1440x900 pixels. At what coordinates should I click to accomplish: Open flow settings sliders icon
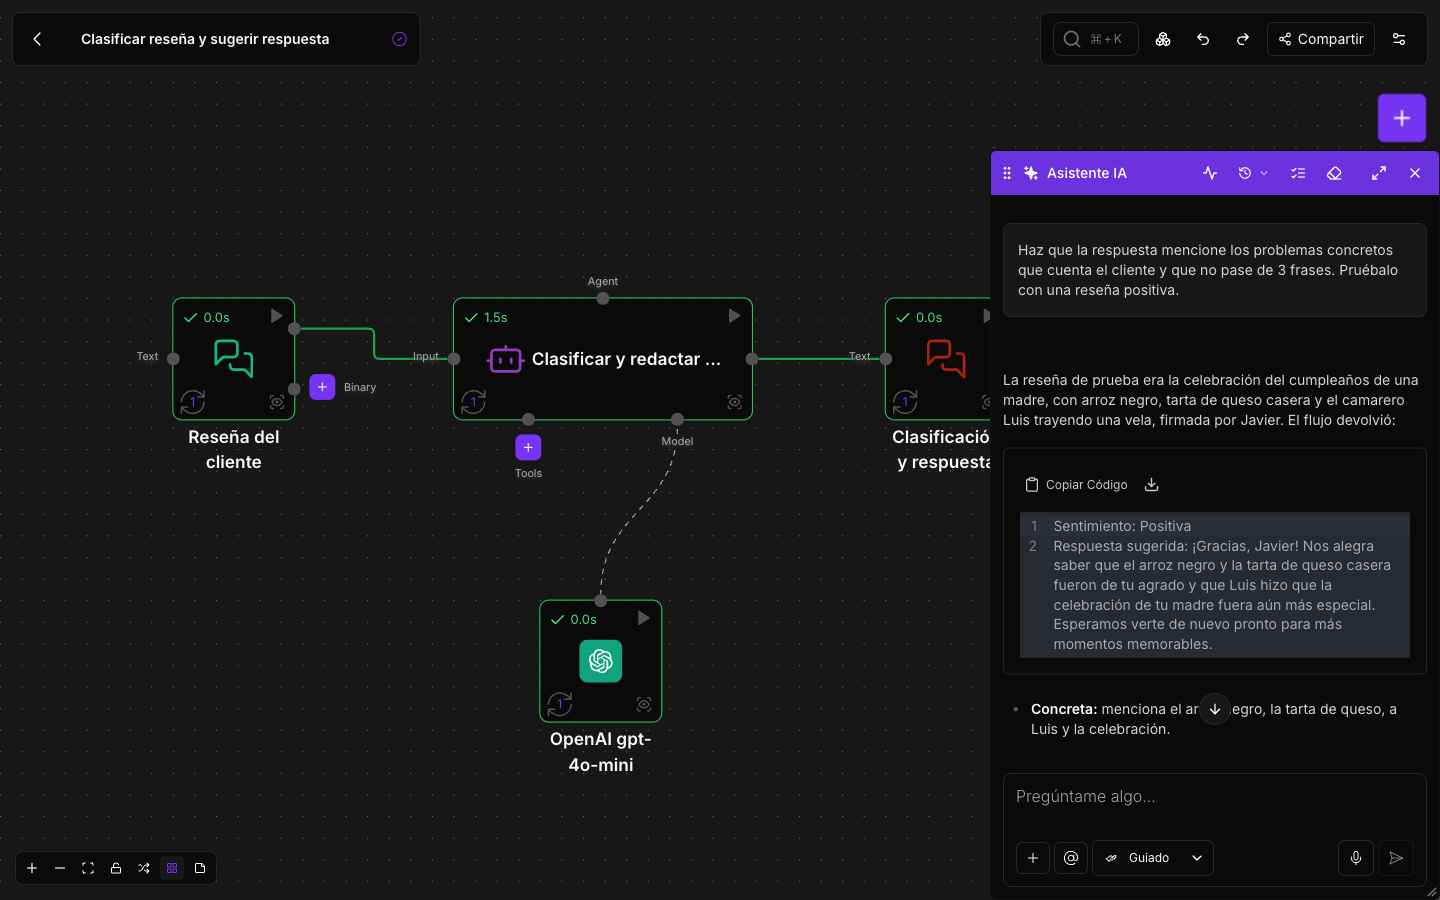[x=1399, y=39]
